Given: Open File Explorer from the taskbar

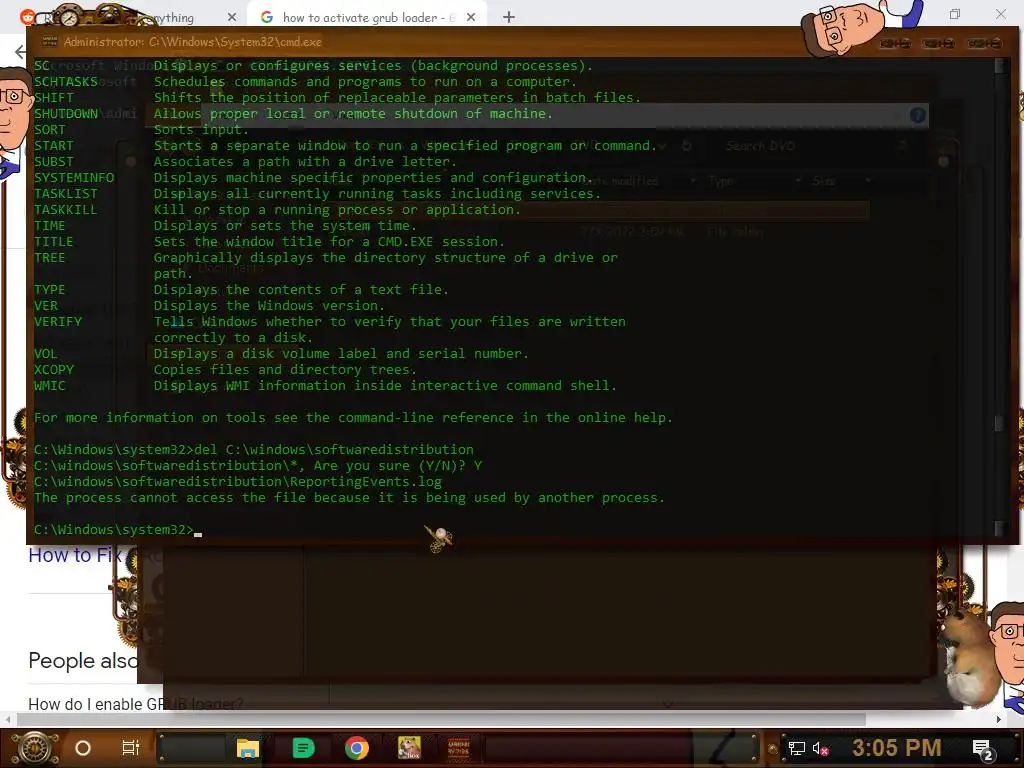Looking at the screenshot, I should coord(248,748).
